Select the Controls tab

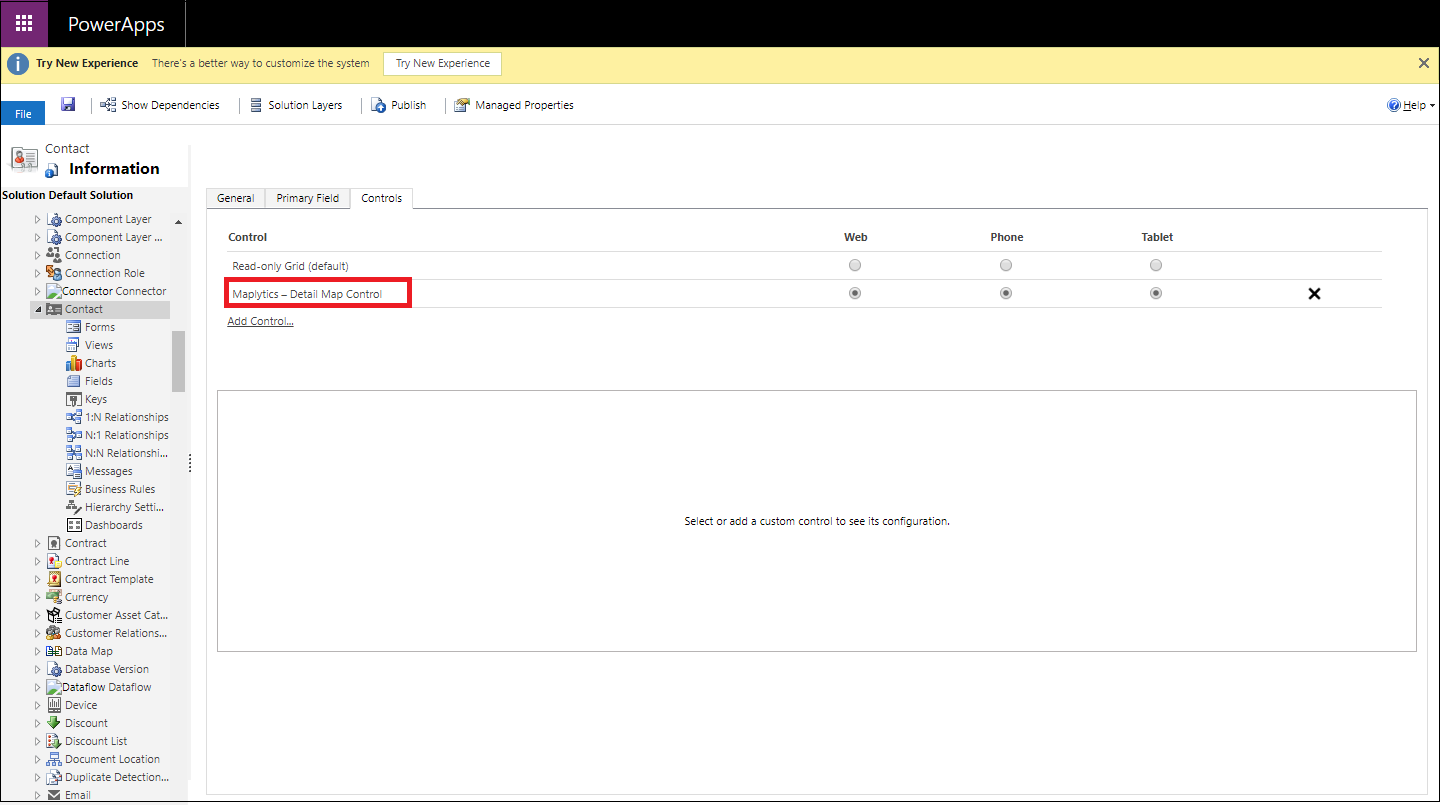click(382, 198)
